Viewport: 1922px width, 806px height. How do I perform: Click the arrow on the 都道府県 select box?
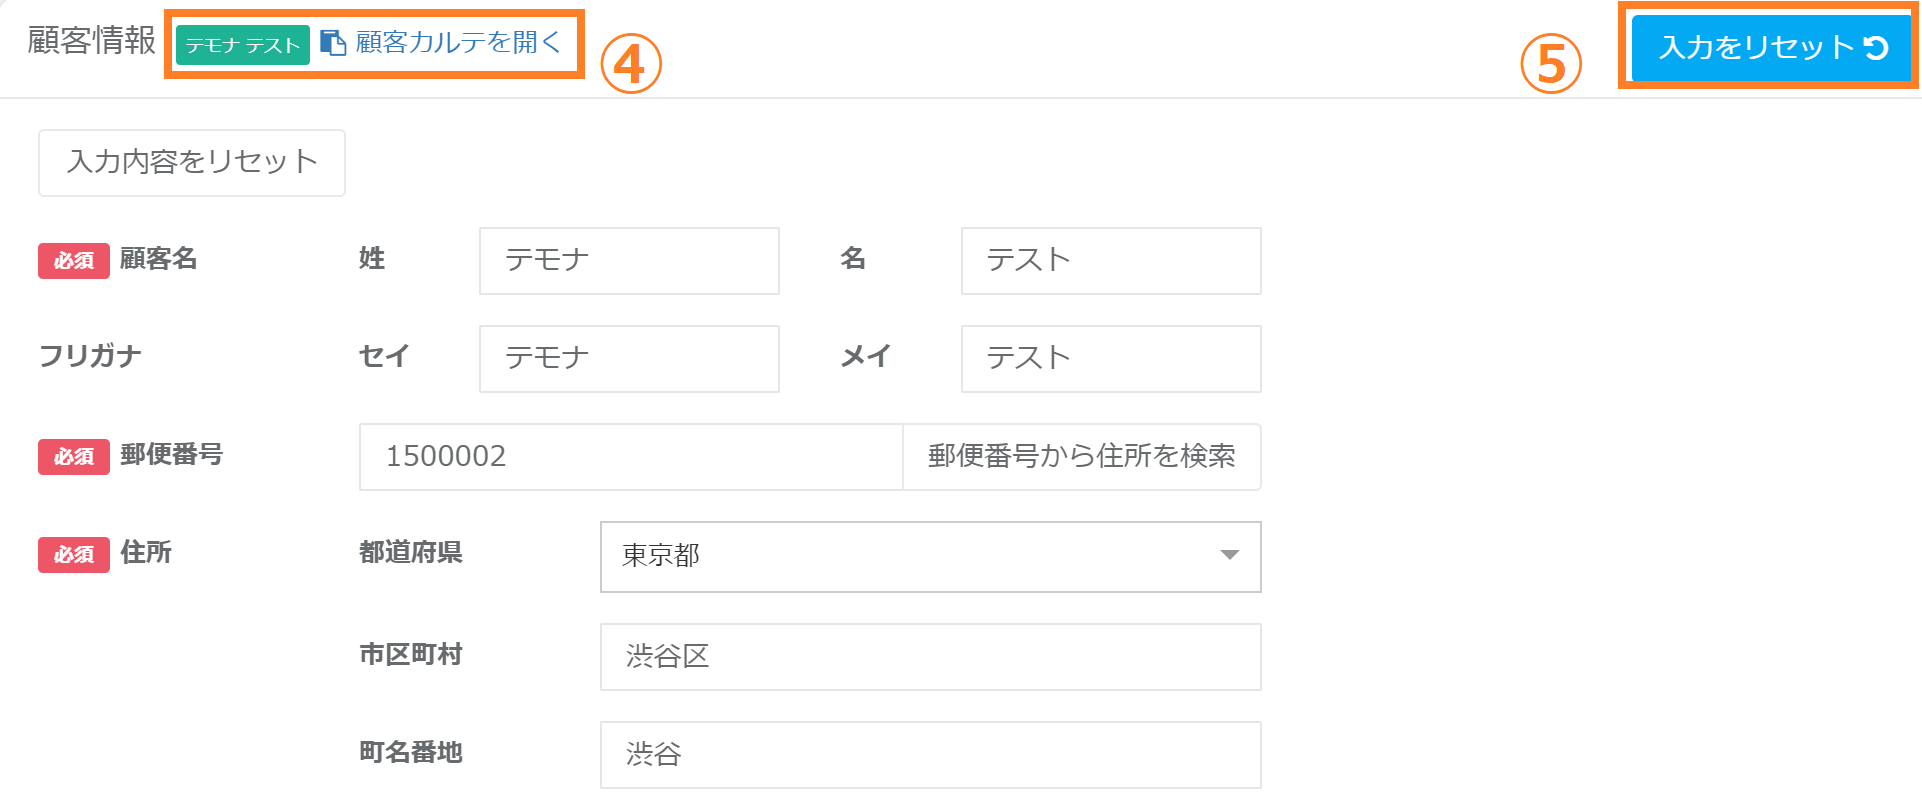[1229, 556]
